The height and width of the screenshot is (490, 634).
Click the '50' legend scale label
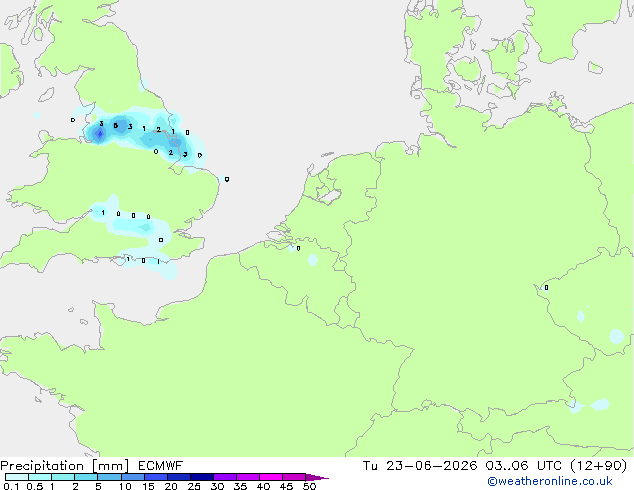(x=309, y=486)
